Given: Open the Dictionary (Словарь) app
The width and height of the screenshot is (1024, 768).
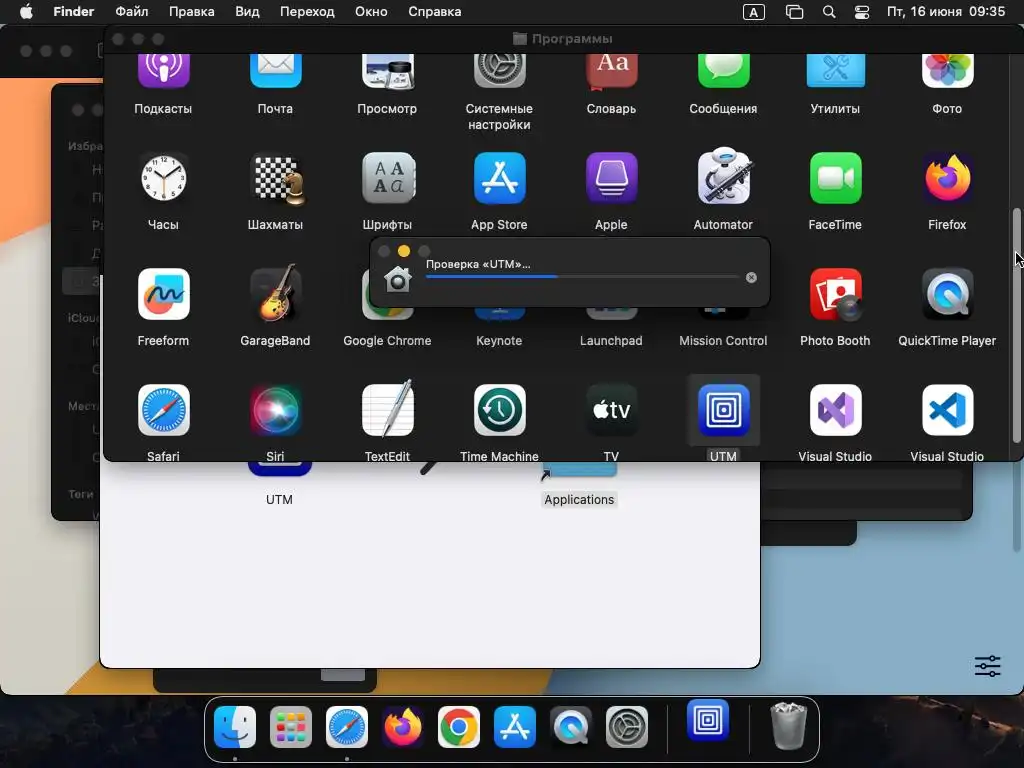Looking at the screenshot, I should 611,71.
